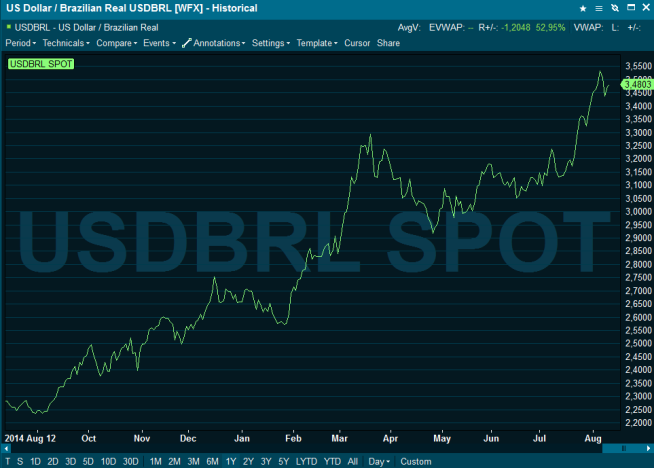This screenshot has width=654, height=468.
Task: Select the 6M range button
Action: 212,461
